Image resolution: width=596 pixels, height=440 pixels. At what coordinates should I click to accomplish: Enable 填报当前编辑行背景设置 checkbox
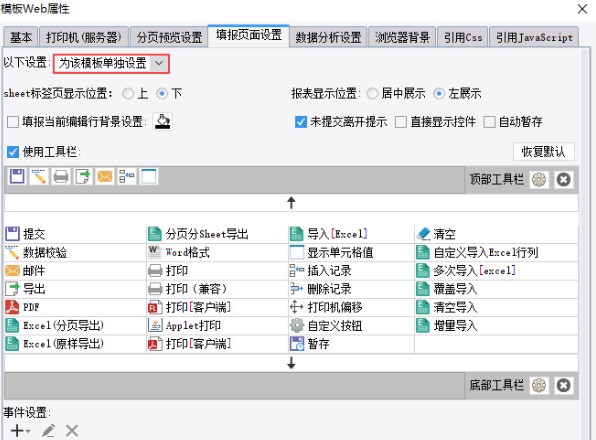tap(13, 122)
